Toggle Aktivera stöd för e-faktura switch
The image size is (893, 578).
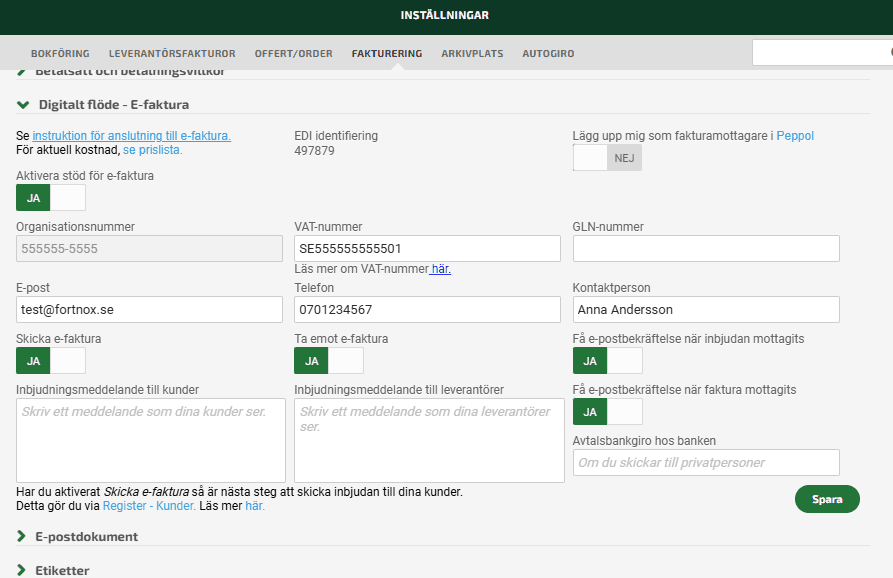[51, 198]
